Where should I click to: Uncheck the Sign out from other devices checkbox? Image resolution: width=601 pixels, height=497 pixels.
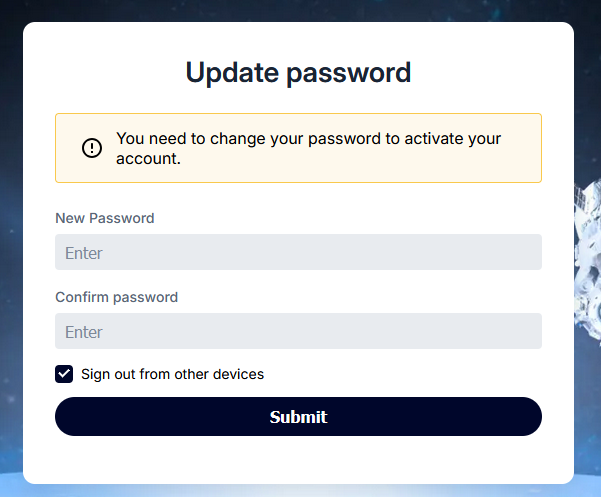[x=64, y=374]
